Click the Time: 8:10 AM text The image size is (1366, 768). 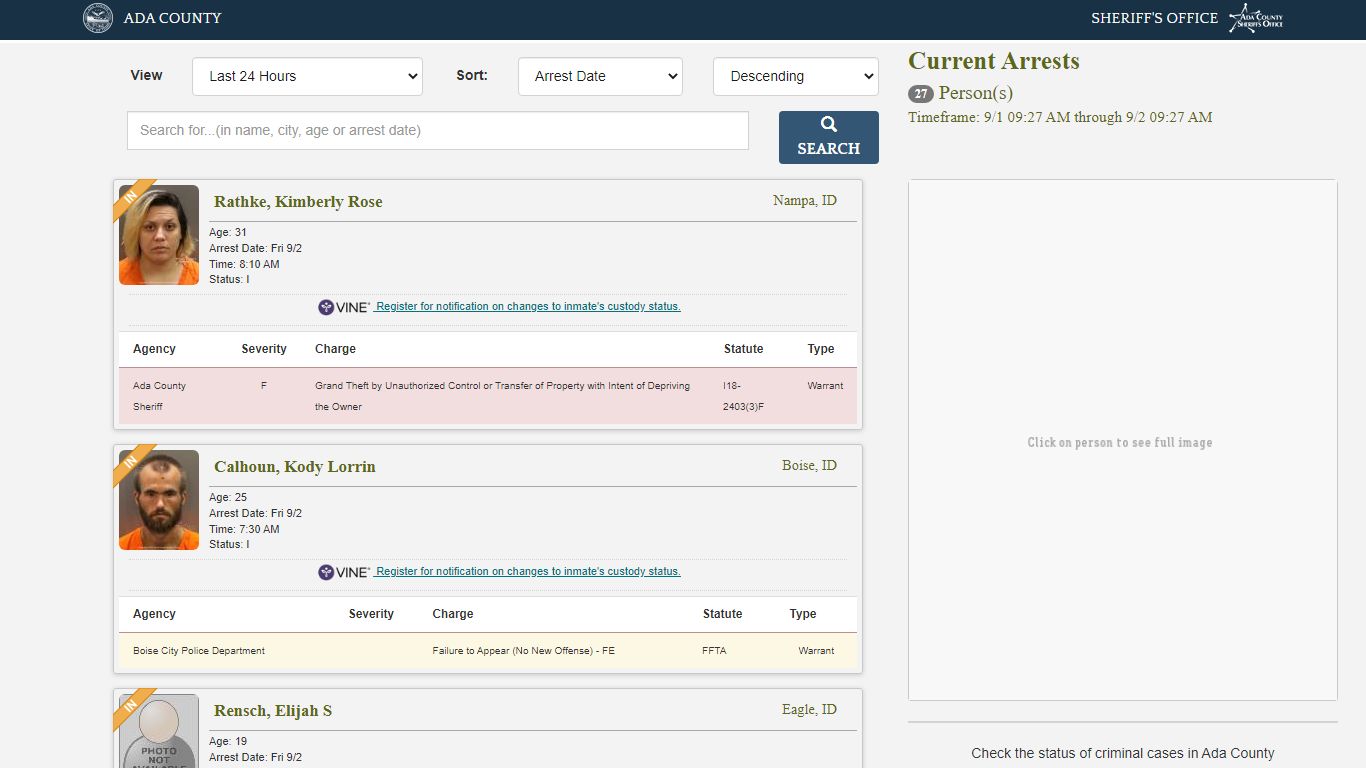click(x=244, y=264)
